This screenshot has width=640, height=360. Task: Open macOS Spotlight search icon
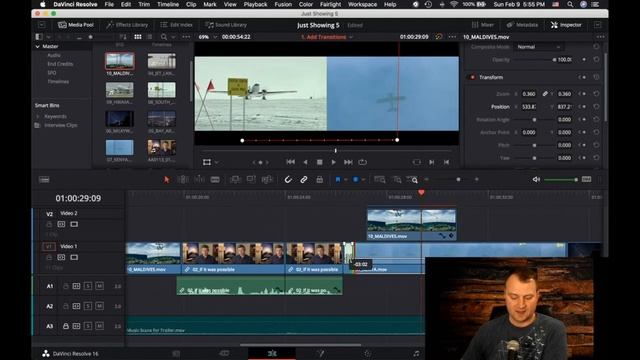(x=569, y=4)
